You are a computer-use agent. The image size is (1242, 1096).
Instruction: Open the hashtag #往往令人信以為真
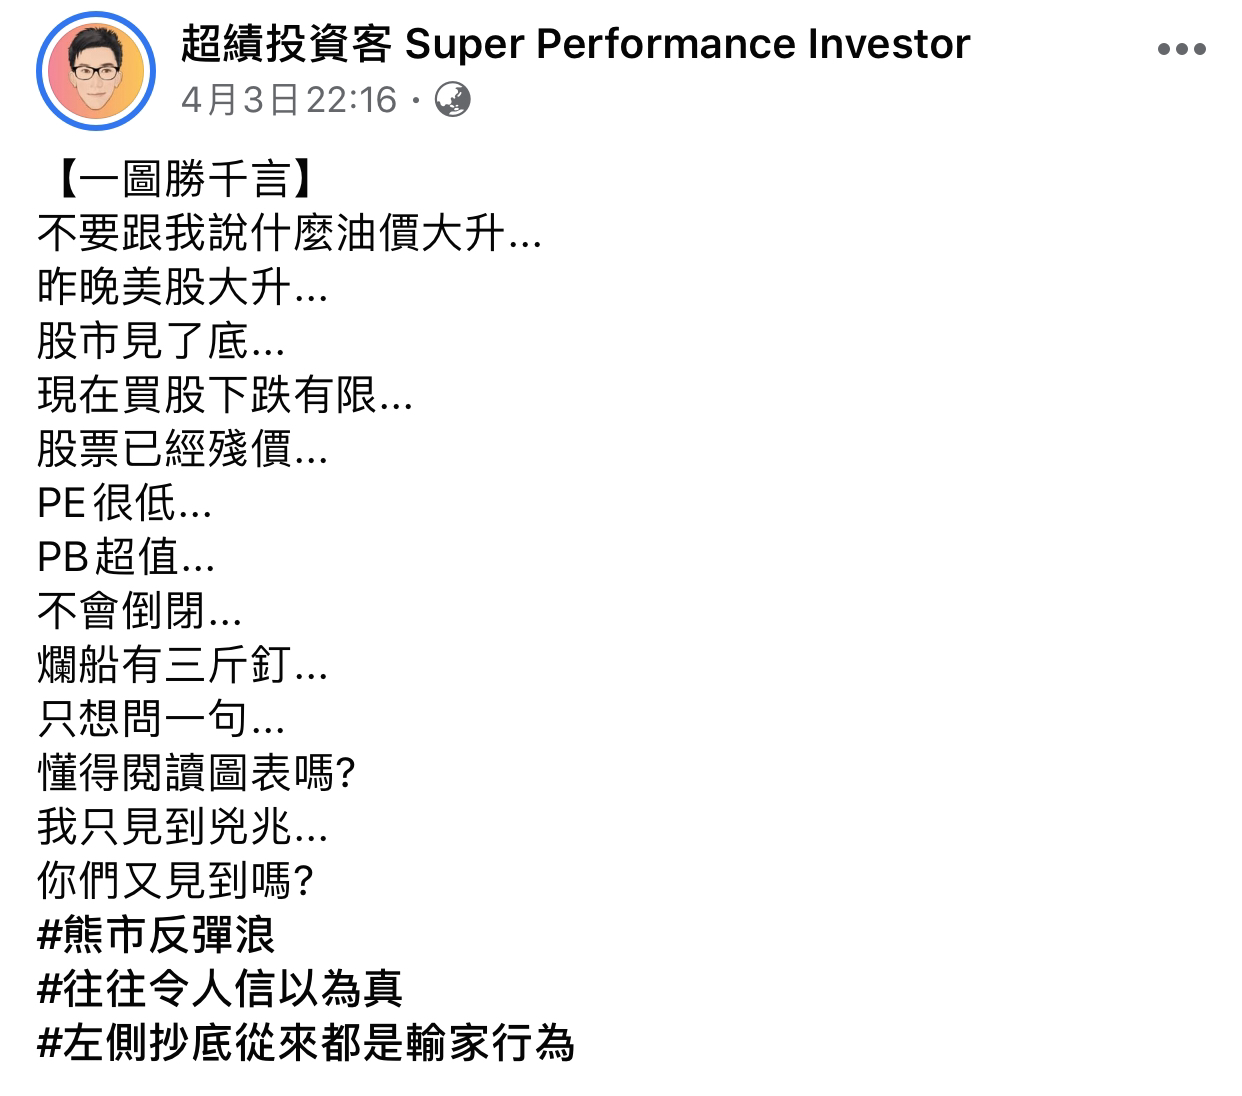click(219, 990)
